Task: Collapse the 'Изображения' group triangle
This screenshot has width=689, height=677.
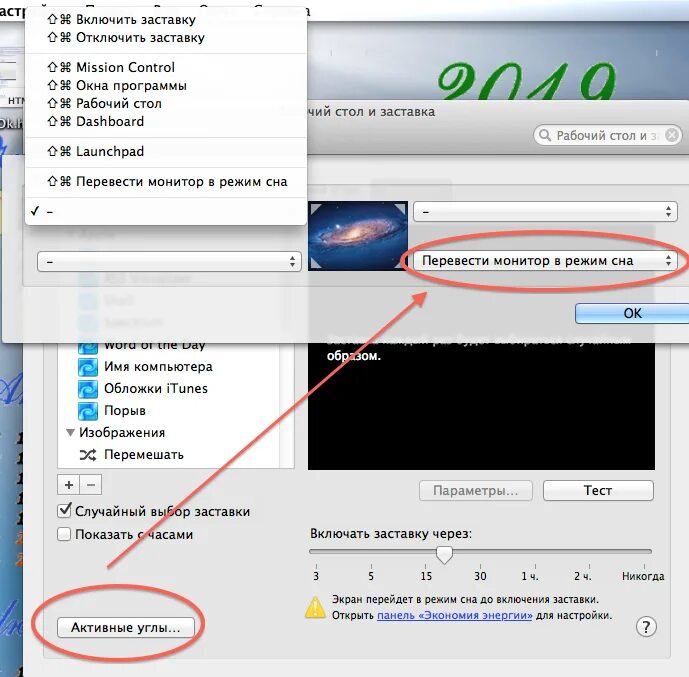Action: point(70,432)
